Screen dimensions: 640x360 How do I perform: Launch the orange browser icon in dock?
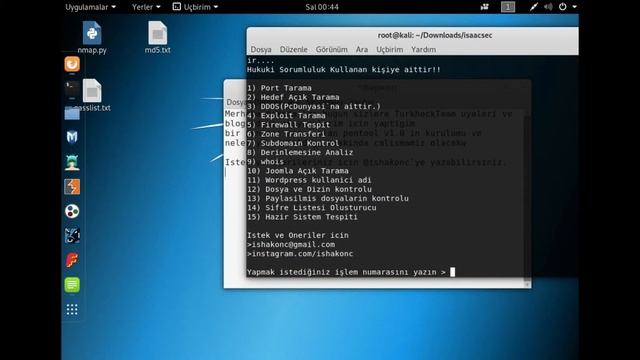point(72,64)
